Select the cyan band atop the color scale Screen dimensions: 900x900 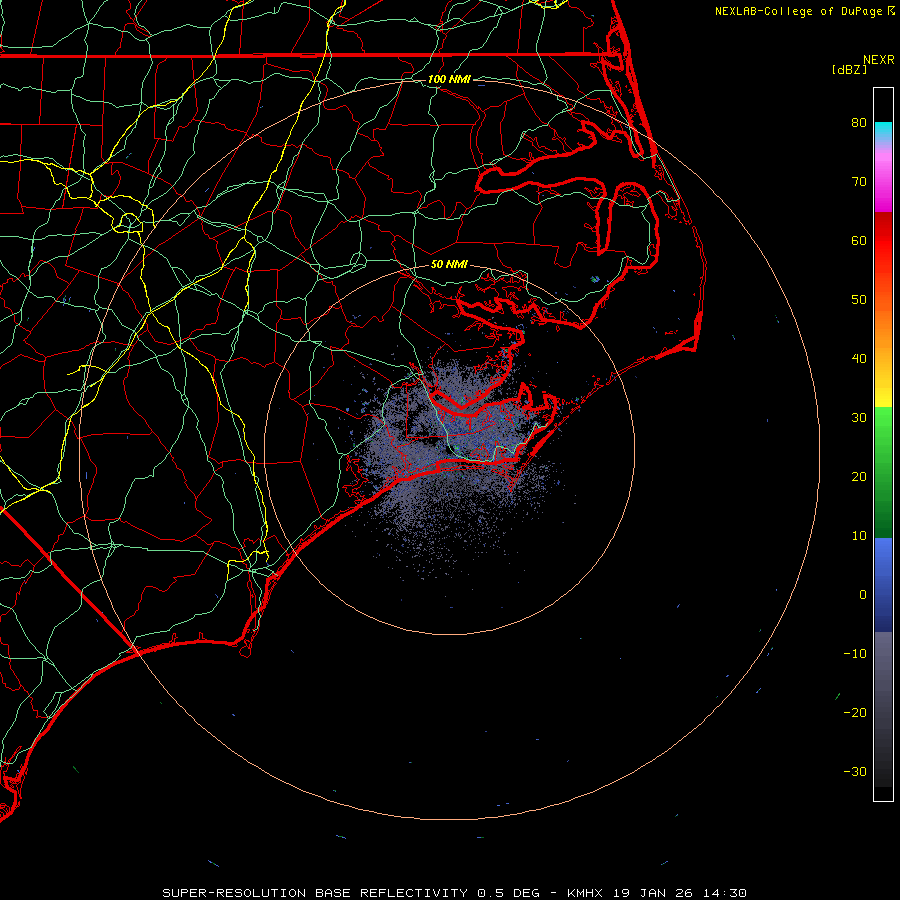click(883, 132)
